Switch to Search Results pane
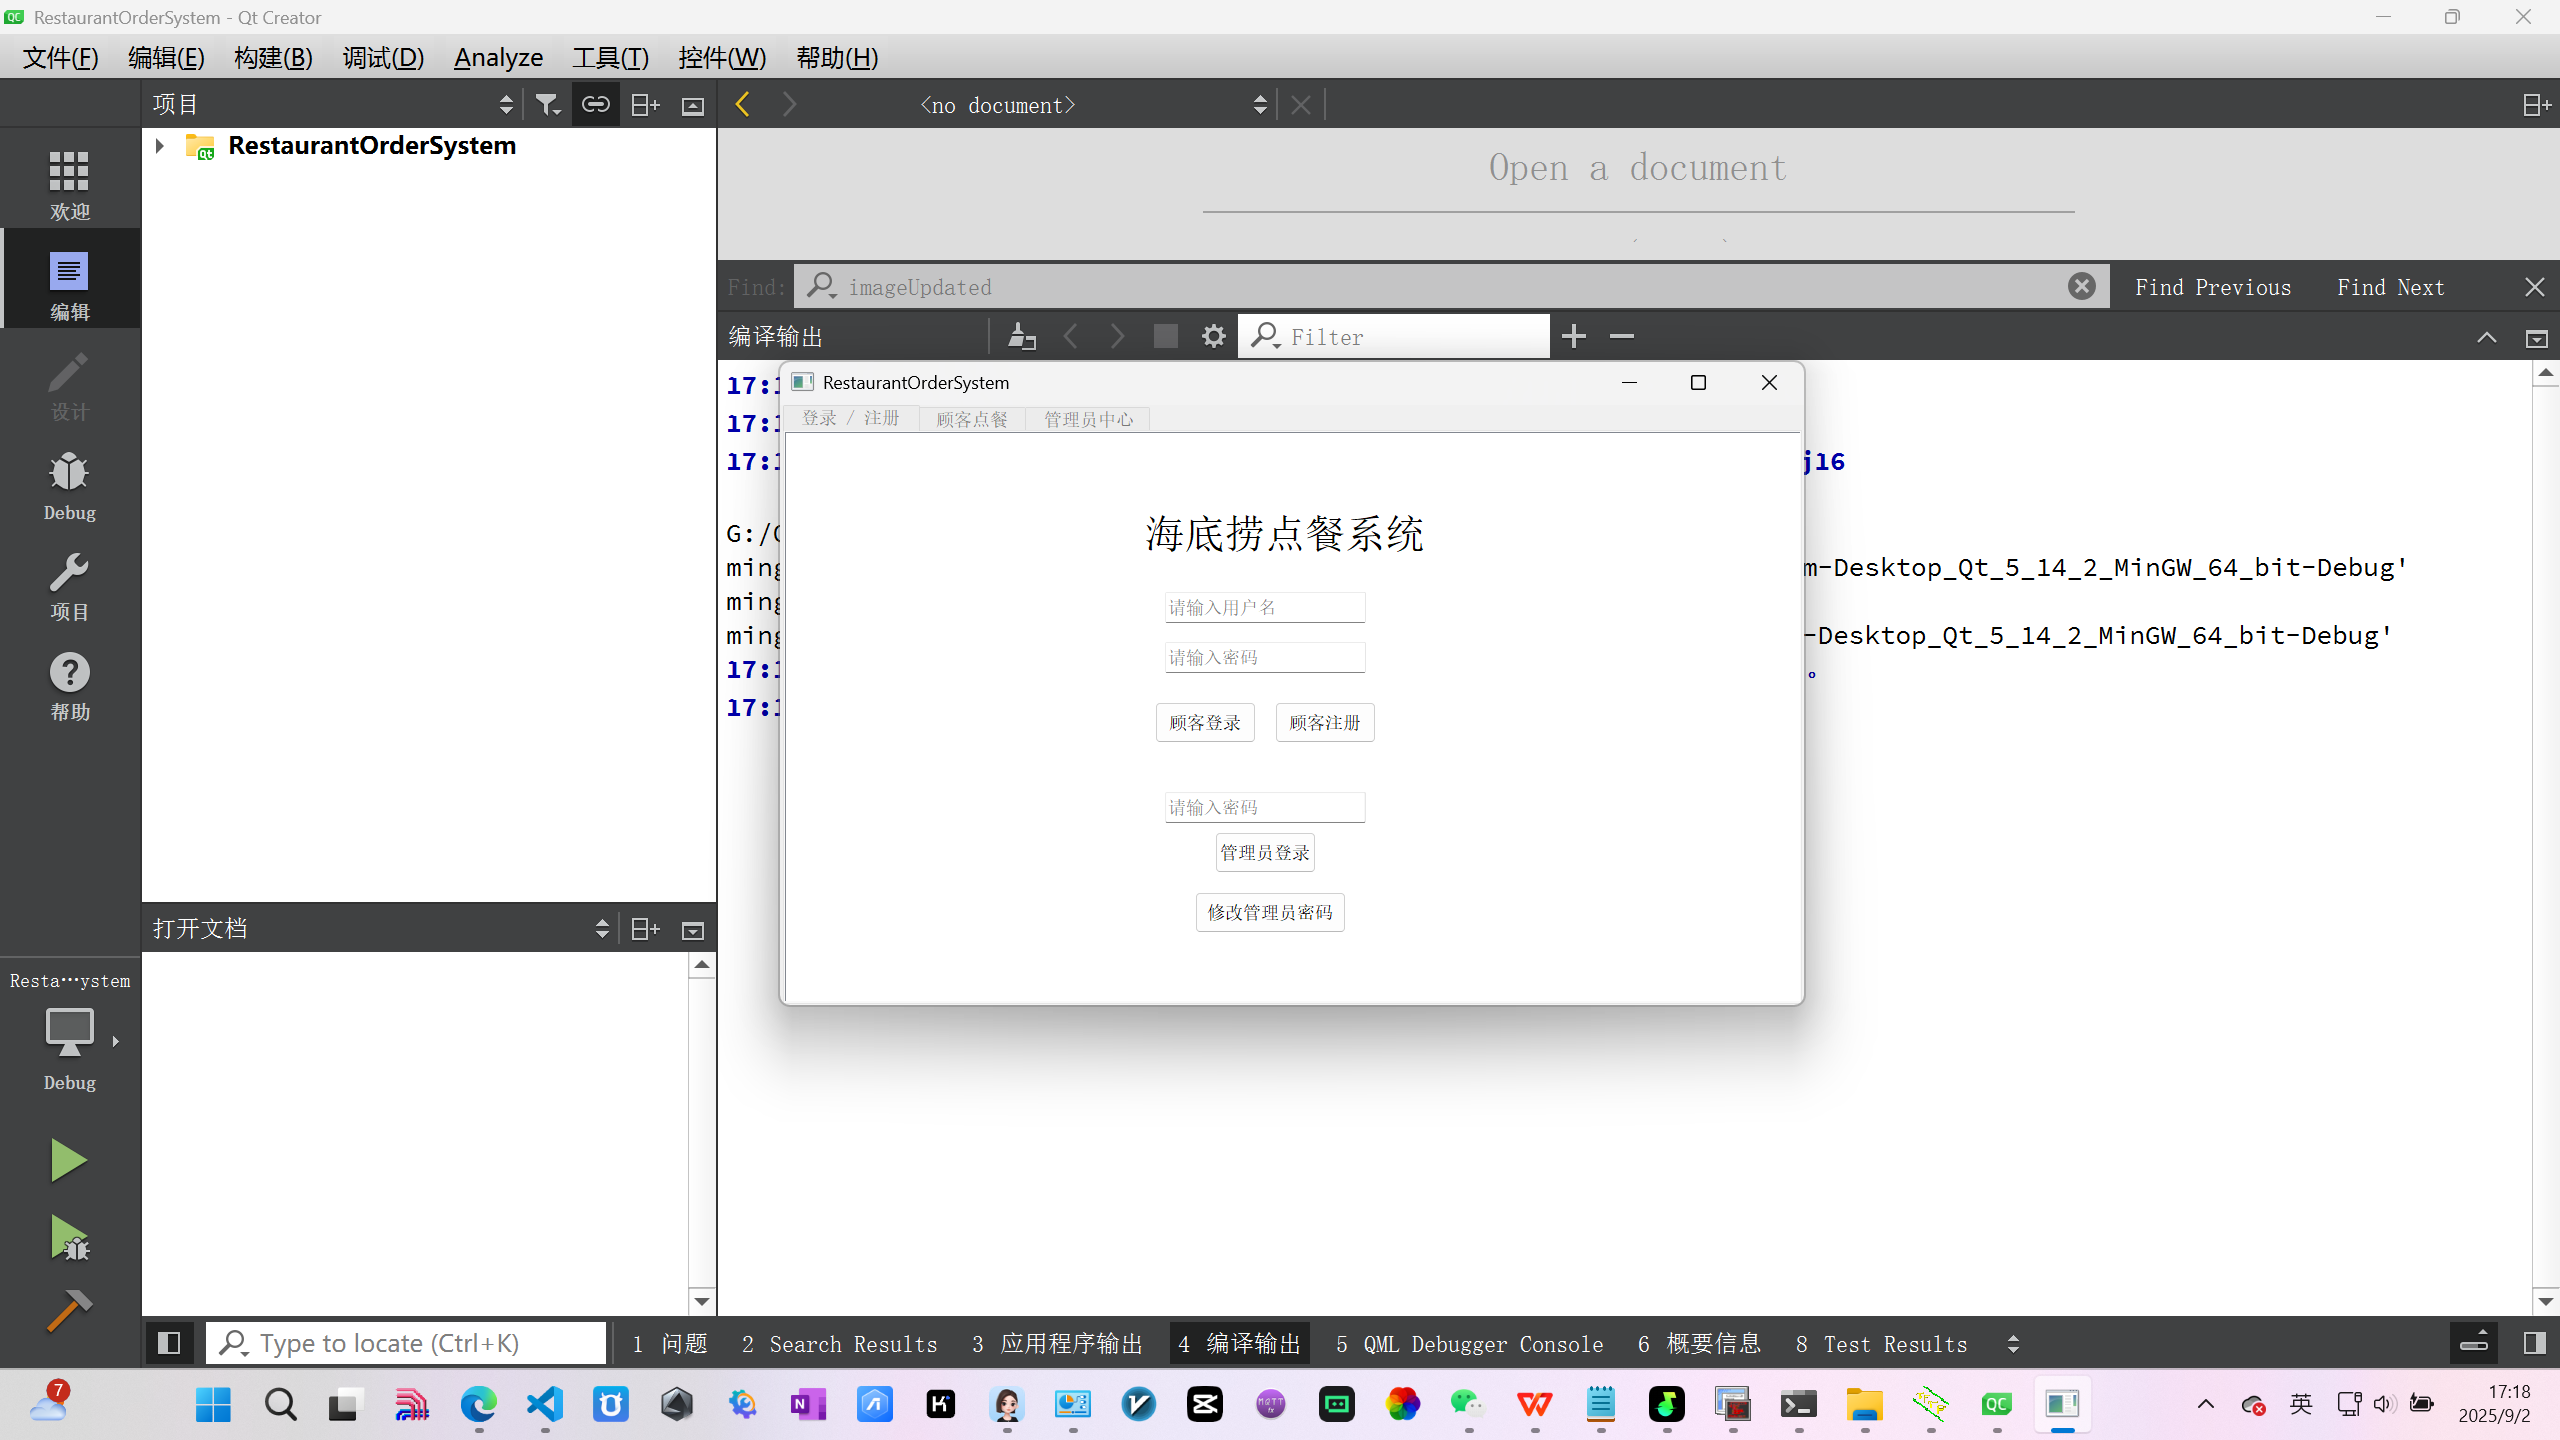This screenshot has width=2560, height=1440. 840,1344
